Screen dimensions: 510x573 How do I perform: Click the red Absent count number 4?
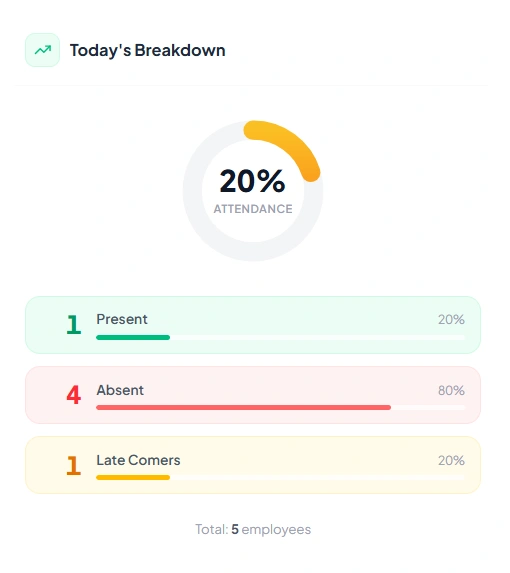coord(73,395)
